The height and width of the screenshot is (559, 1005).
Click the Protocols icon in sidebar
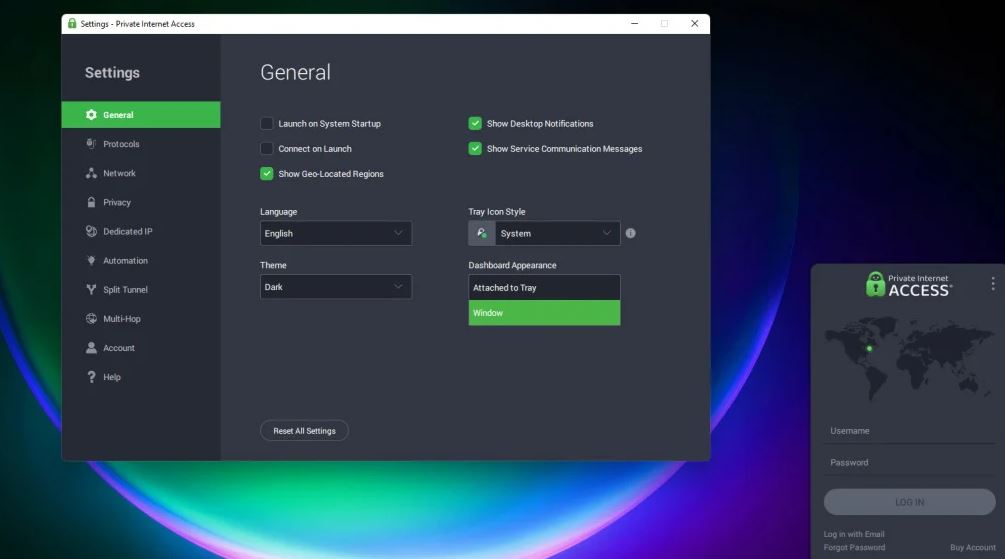tap(91, 144)
